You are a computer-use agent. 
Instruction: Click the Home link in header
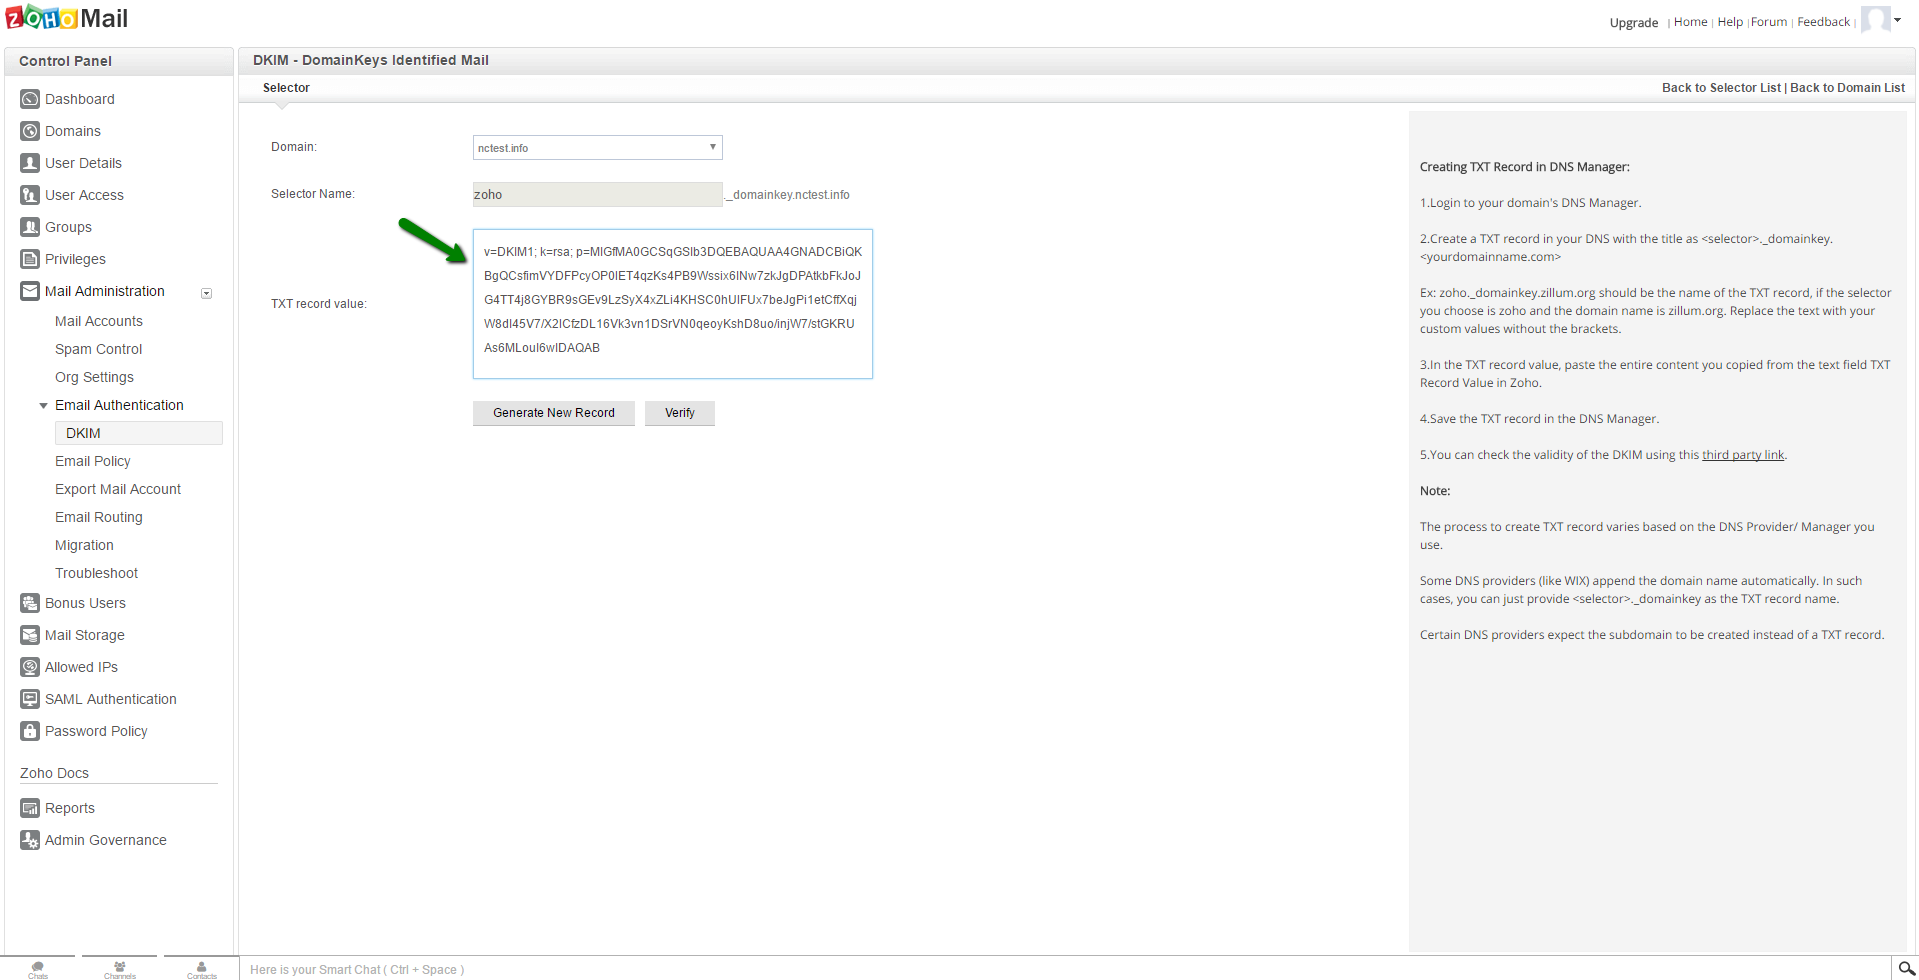[1691, 22]
